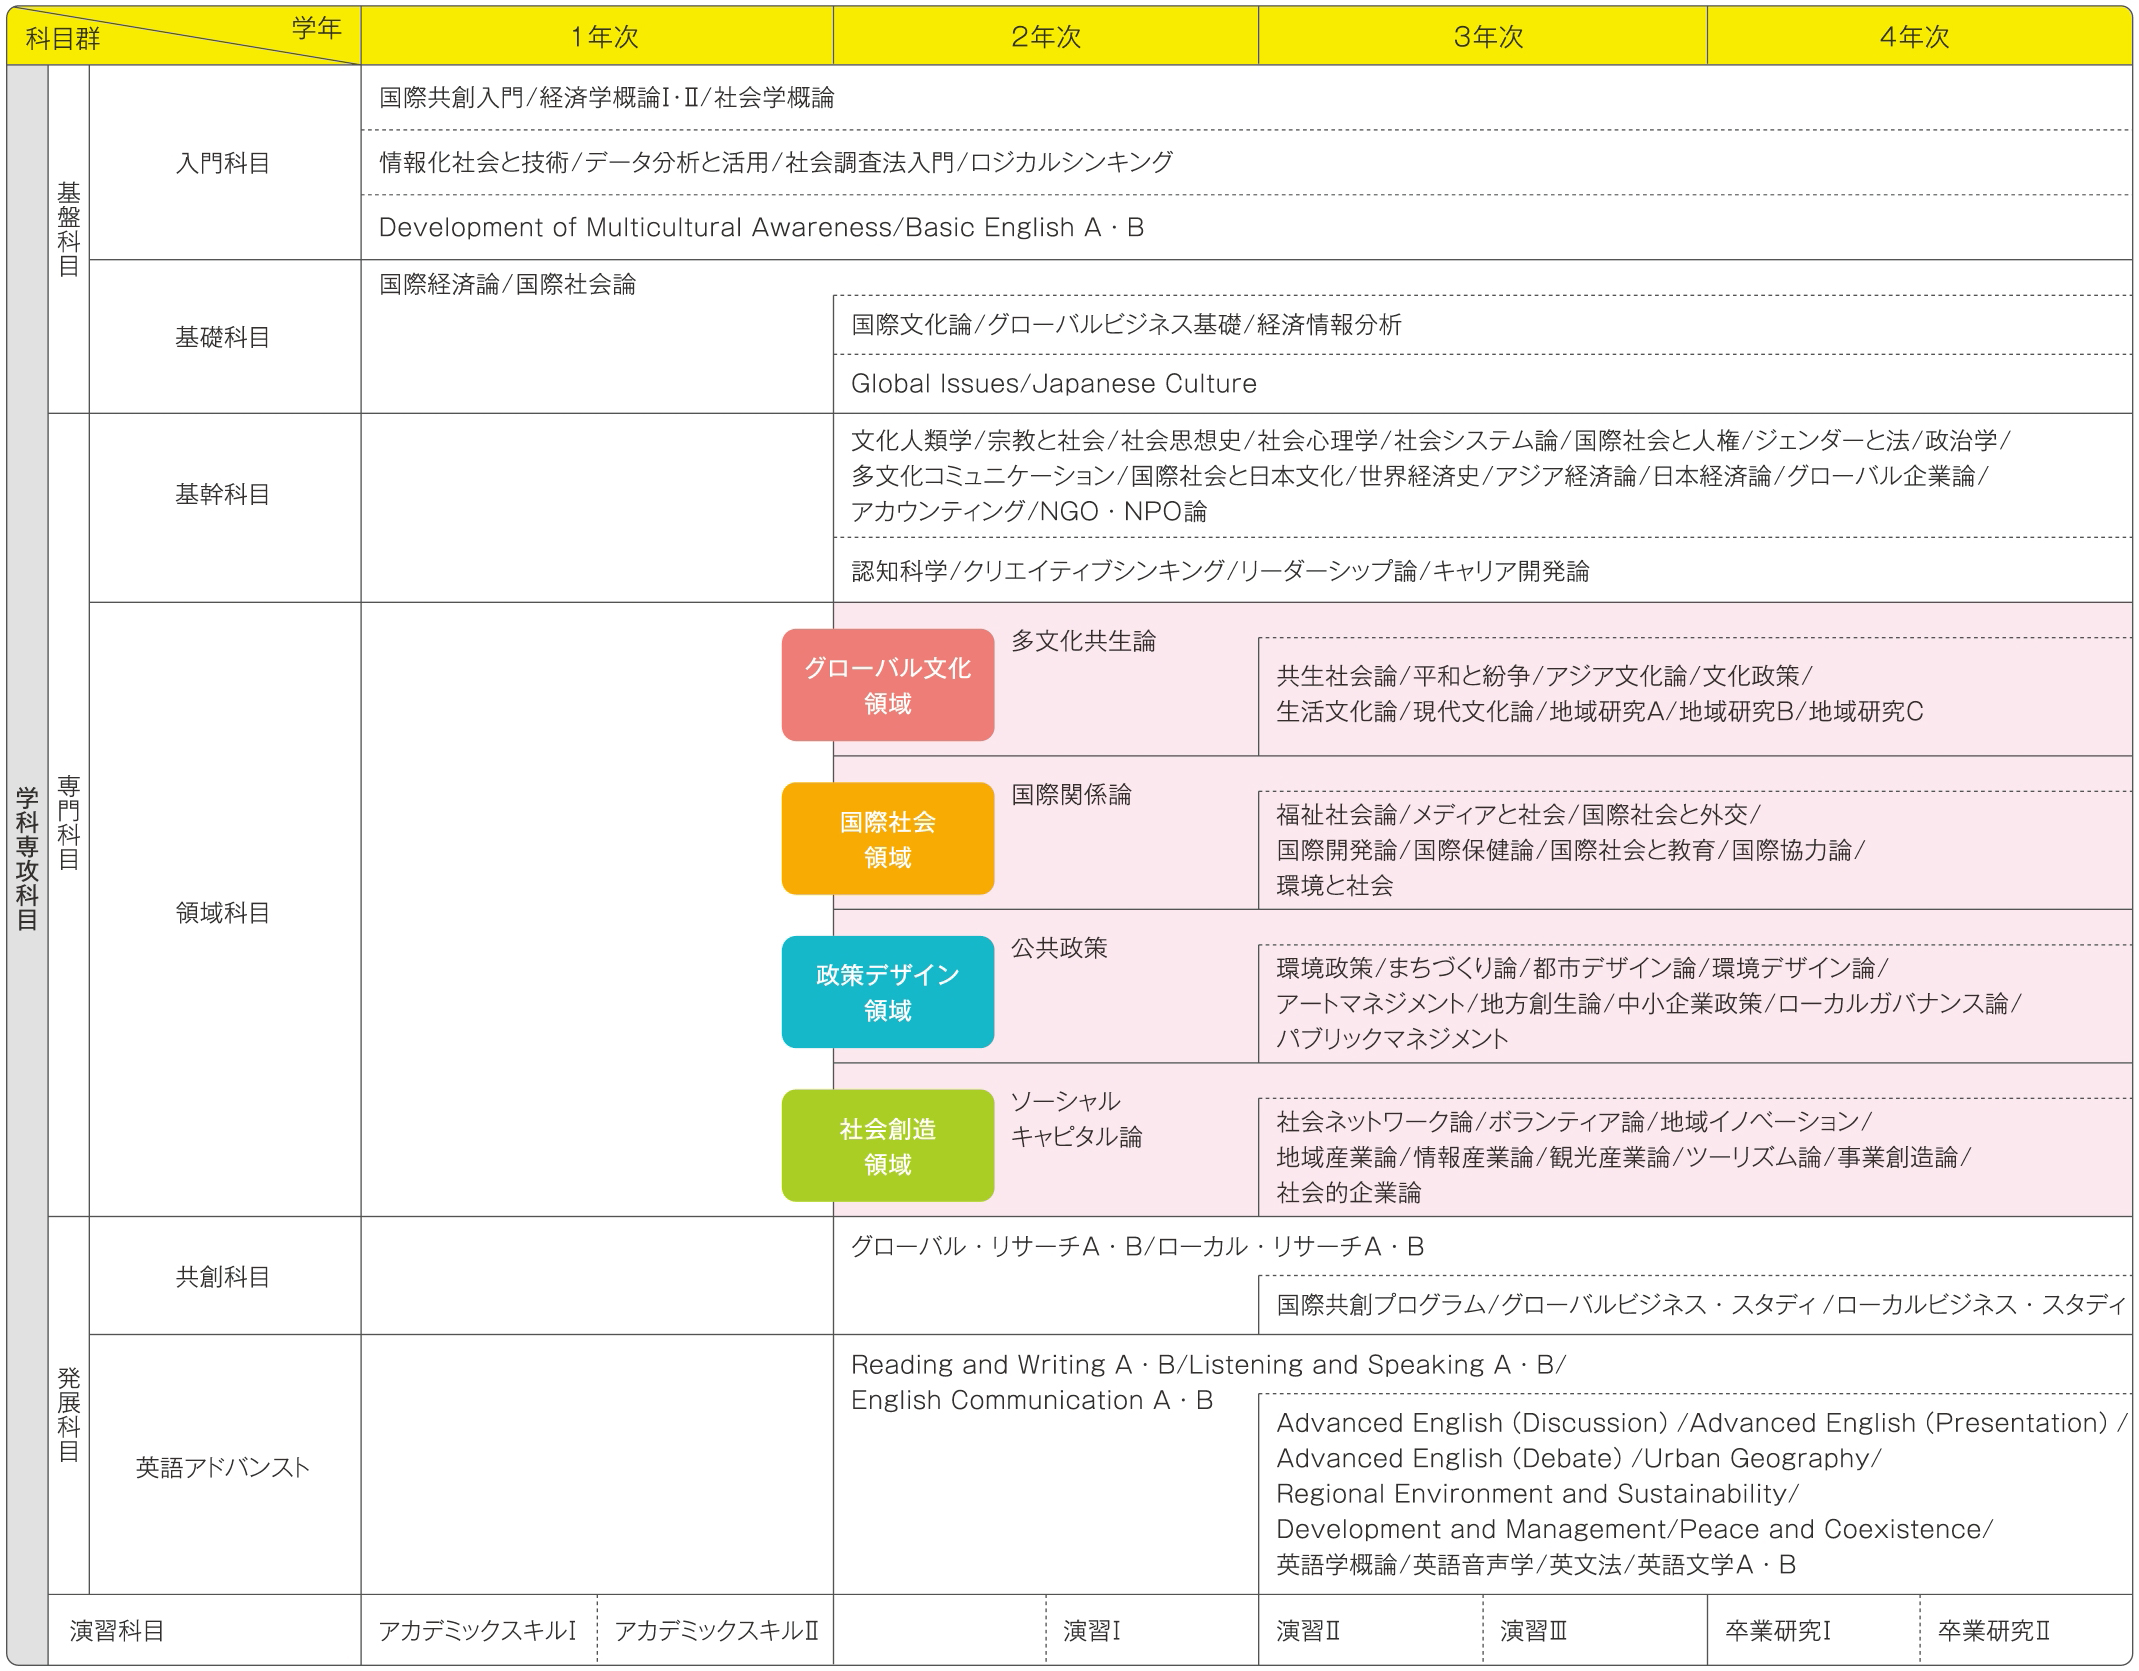Click the 環境政策 course line

click(x=1582, y=968)
